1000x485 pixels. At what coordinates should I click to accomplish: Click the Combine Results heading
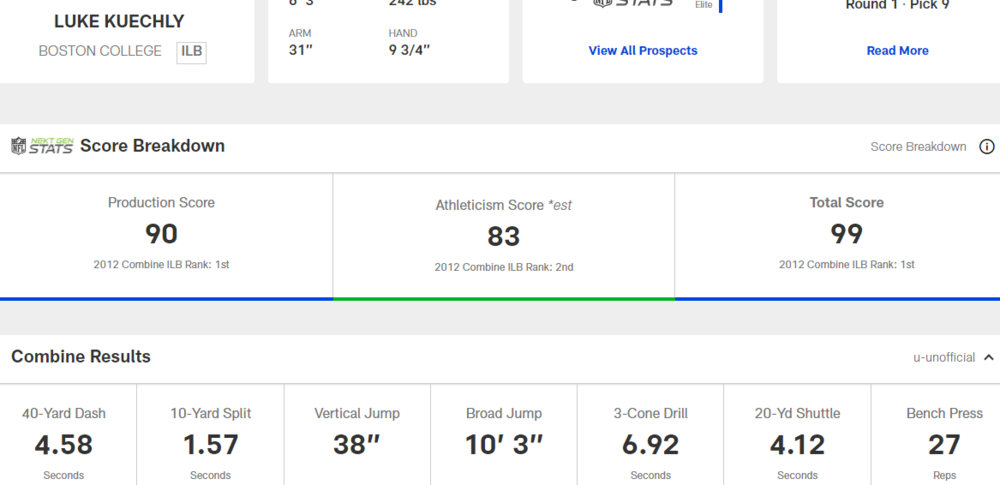click(81, 357)
